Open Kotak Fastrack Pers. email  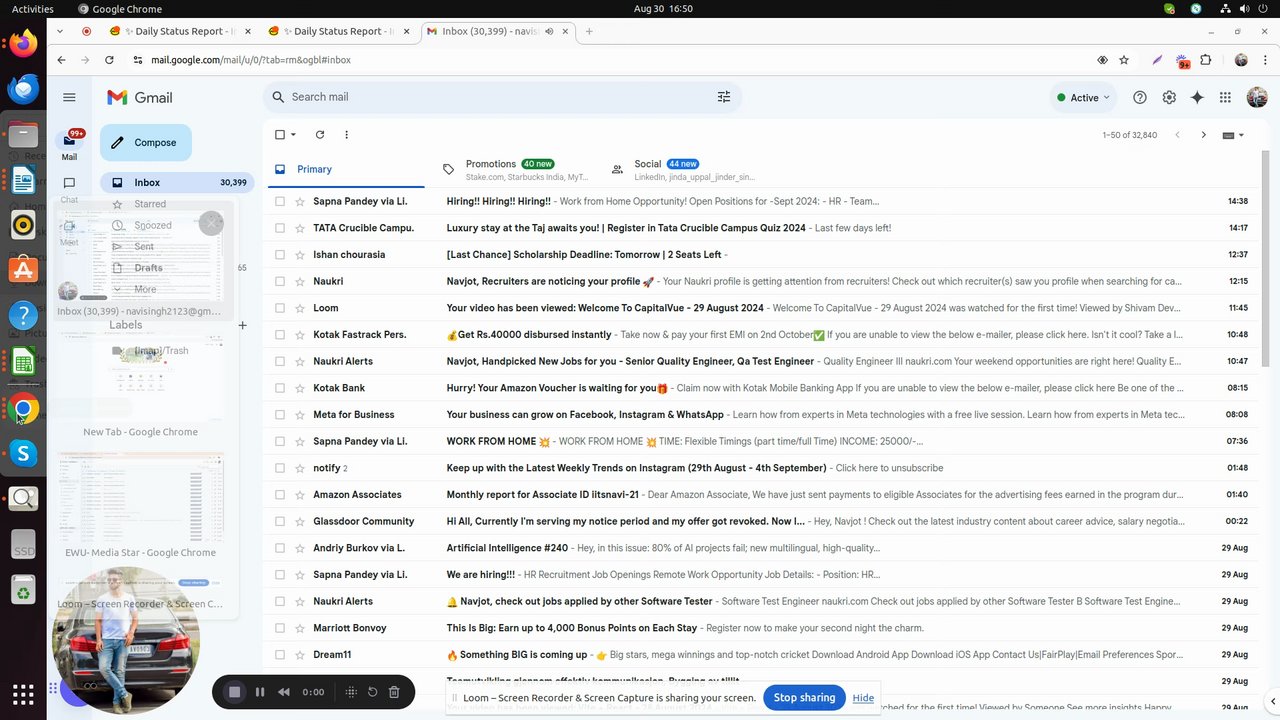click(x=760, y=335)
